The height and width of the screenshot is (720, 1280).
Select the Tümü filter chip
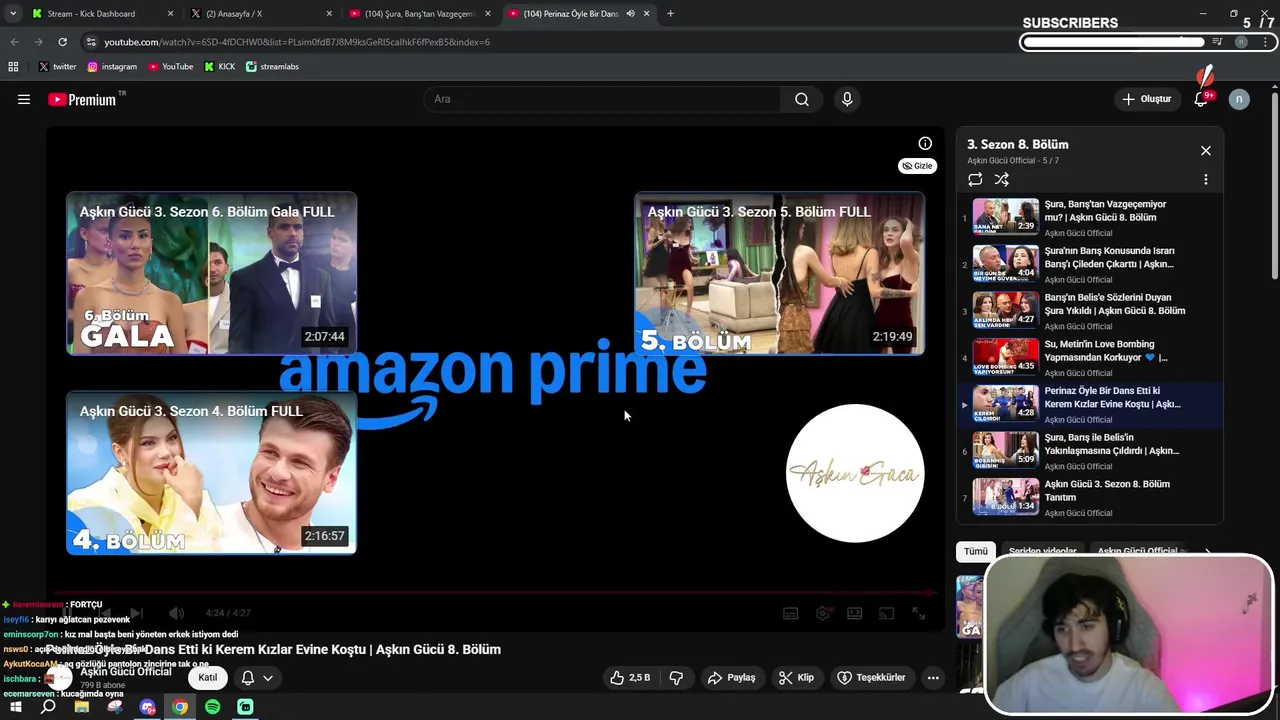coord(975,551)
